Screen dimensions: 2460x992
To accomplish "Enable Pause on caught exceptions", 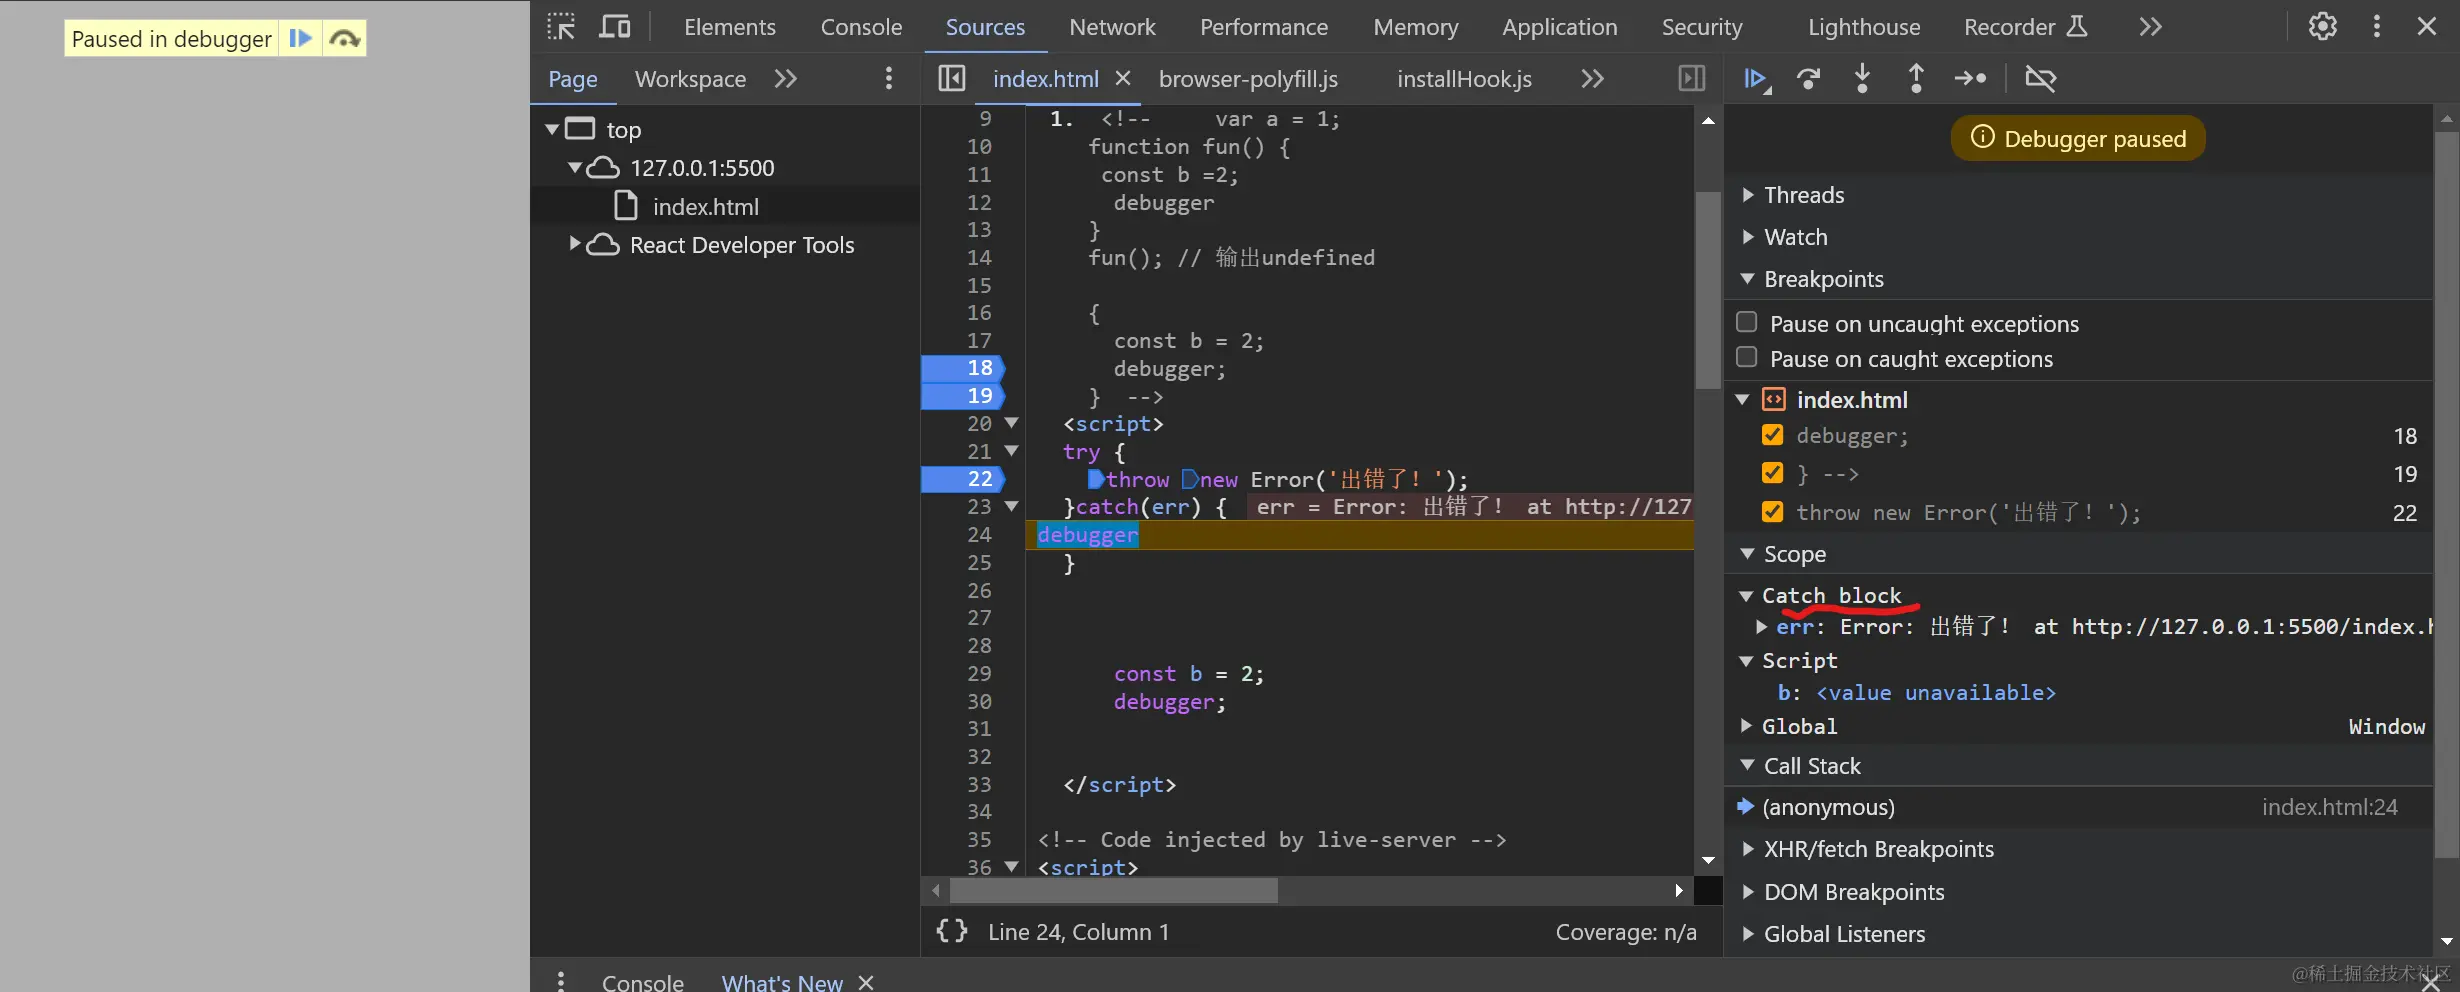I will (x=1747, y=357).
